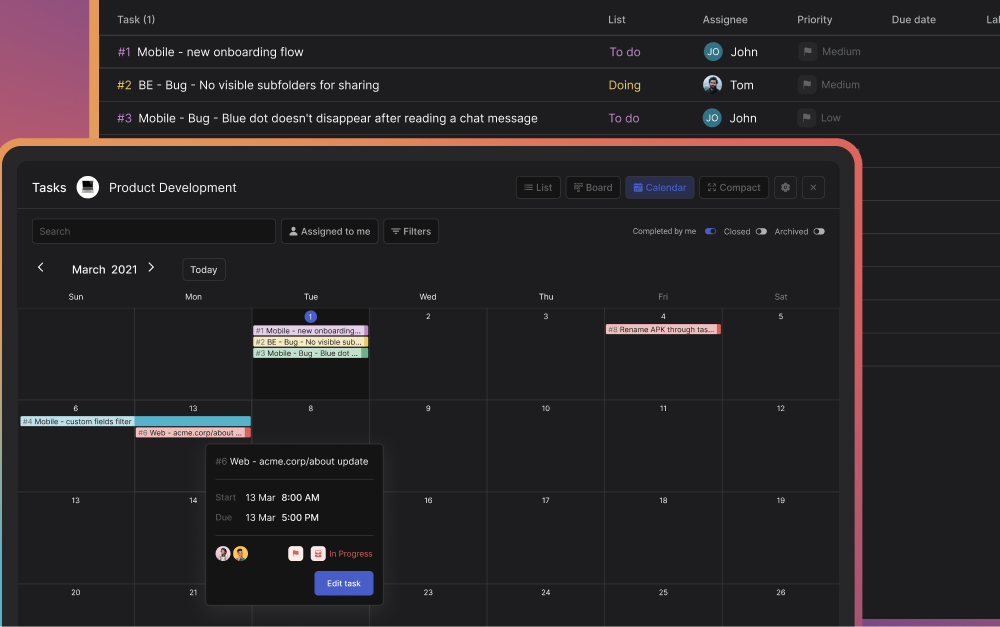Open the settings gear in Tasks panel
This screenshot has height=627, width=1000.
click(x=786, y=188)
